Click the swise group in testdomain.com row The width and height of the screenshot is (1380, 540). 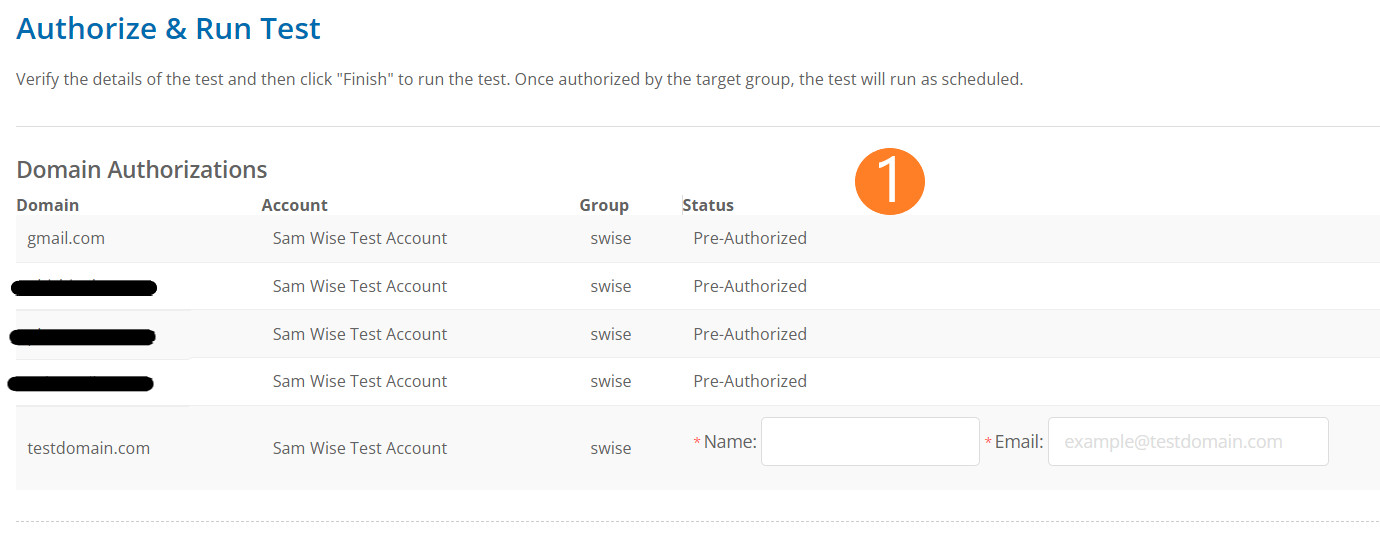[610, 448]
